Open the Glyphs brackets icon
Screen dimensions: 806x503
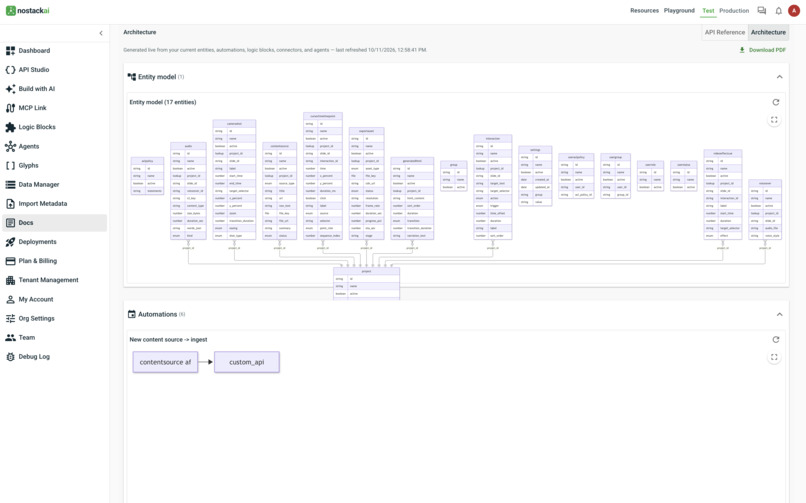click(x=10, y=165)
